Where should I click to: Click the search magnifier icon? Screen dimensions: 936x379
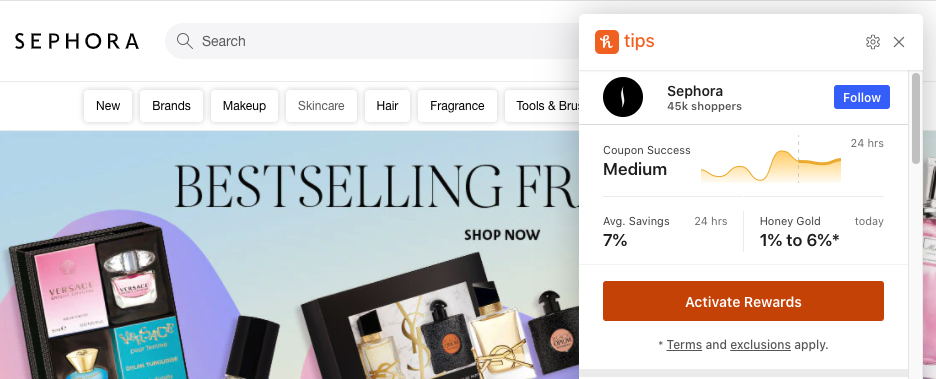(185, 41)
